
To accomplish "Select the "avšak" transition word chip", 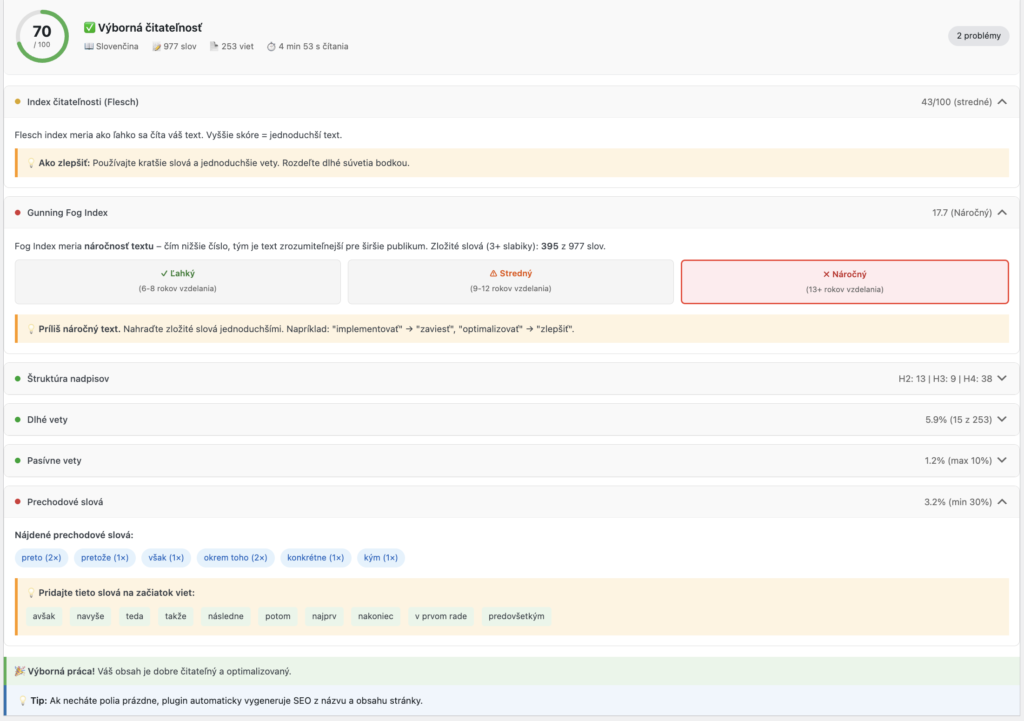I will pos(44,616).
